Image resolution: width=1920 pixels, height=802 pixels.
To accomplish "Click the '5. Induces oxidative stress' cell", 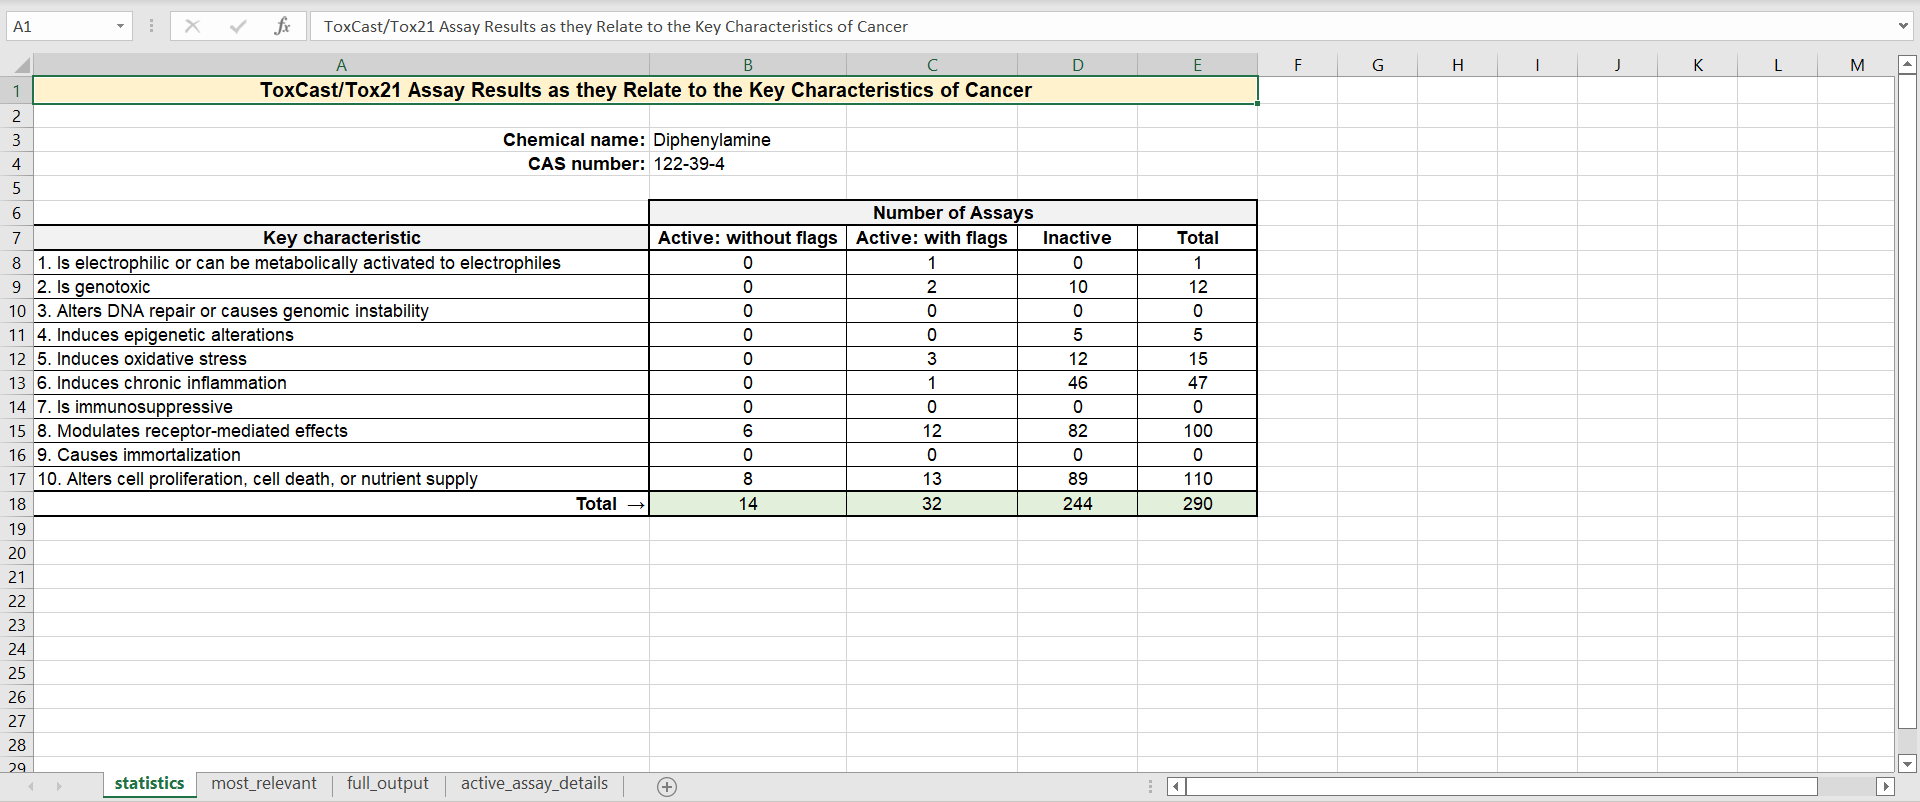I will [x=341, y=359].
